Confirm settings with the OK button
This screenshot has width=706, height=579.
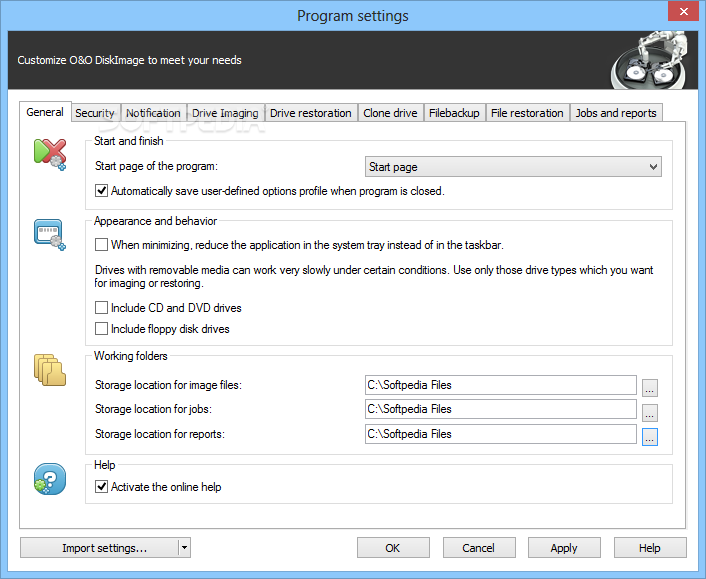(x=393, y=548)
